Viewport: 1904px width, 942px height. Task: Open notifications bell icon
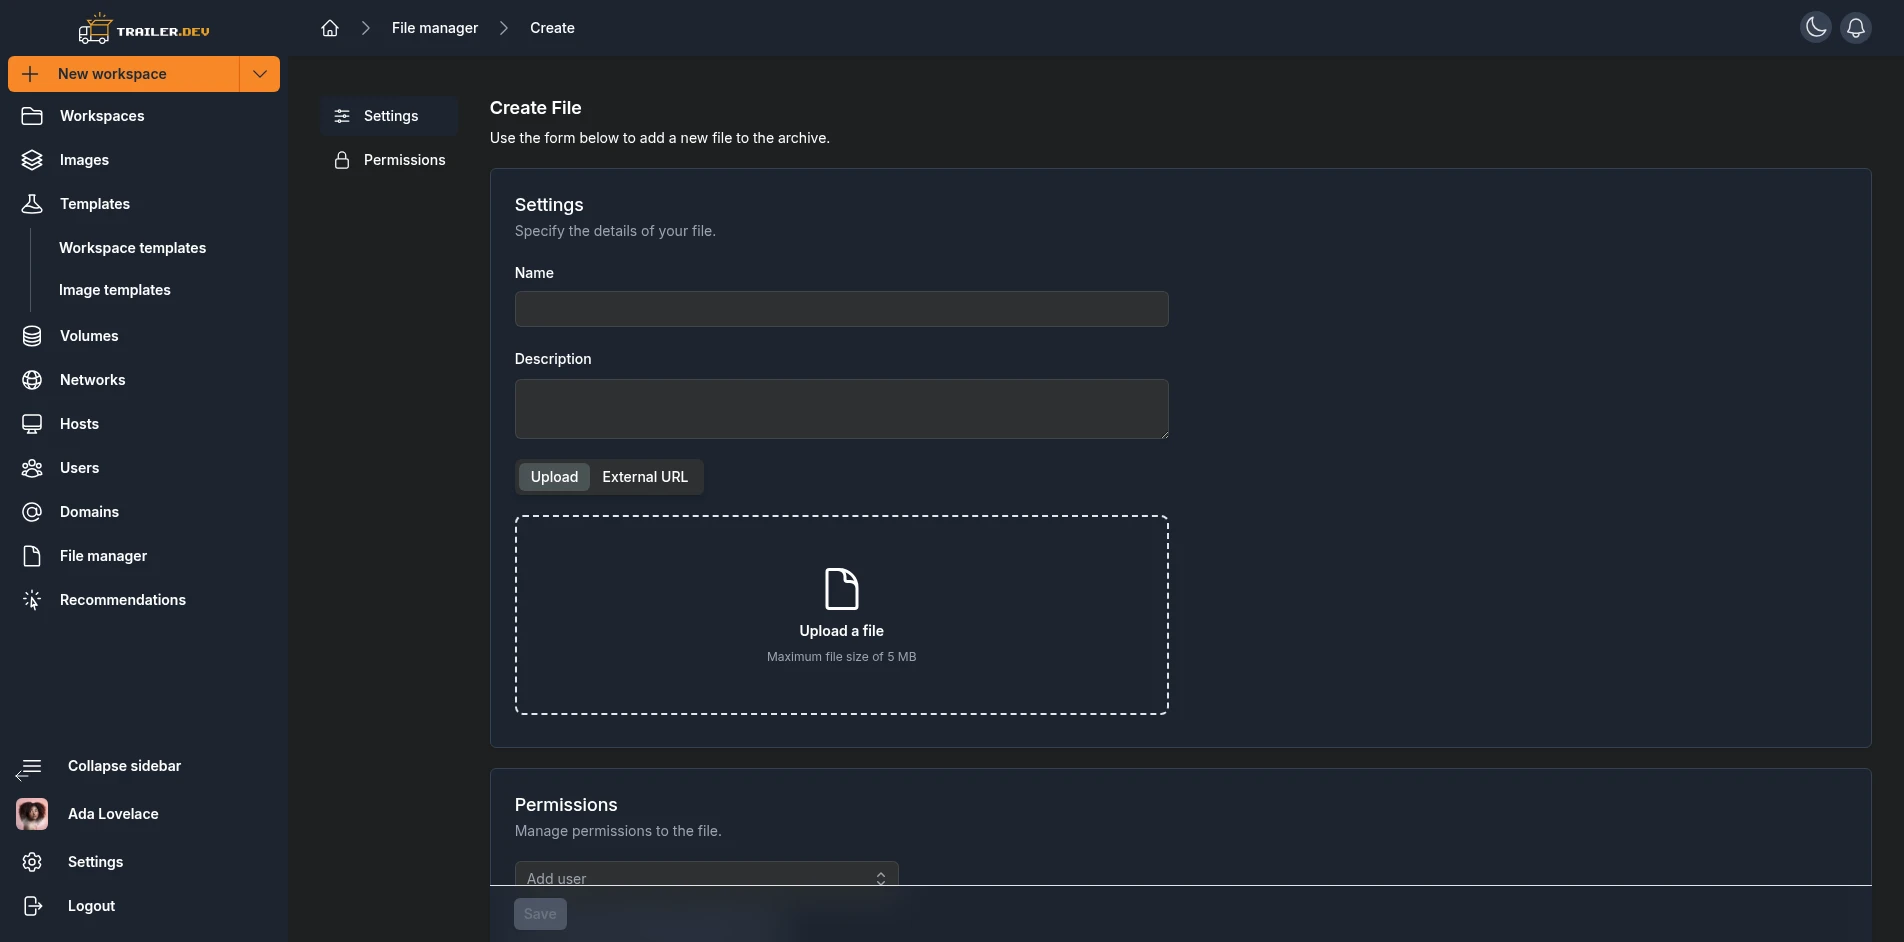click(1856, 27)
